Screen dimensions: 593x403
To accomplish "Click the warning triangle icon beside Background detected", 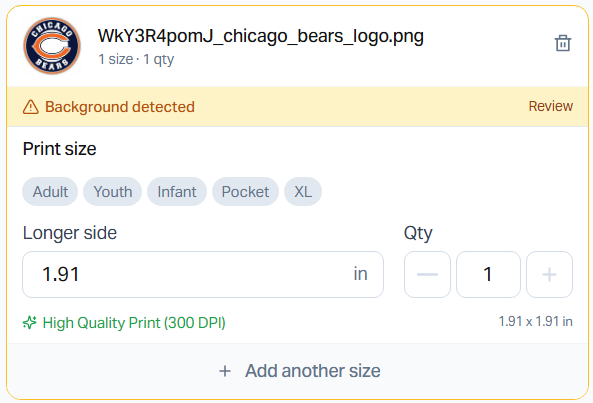I will tap(31, 107).
